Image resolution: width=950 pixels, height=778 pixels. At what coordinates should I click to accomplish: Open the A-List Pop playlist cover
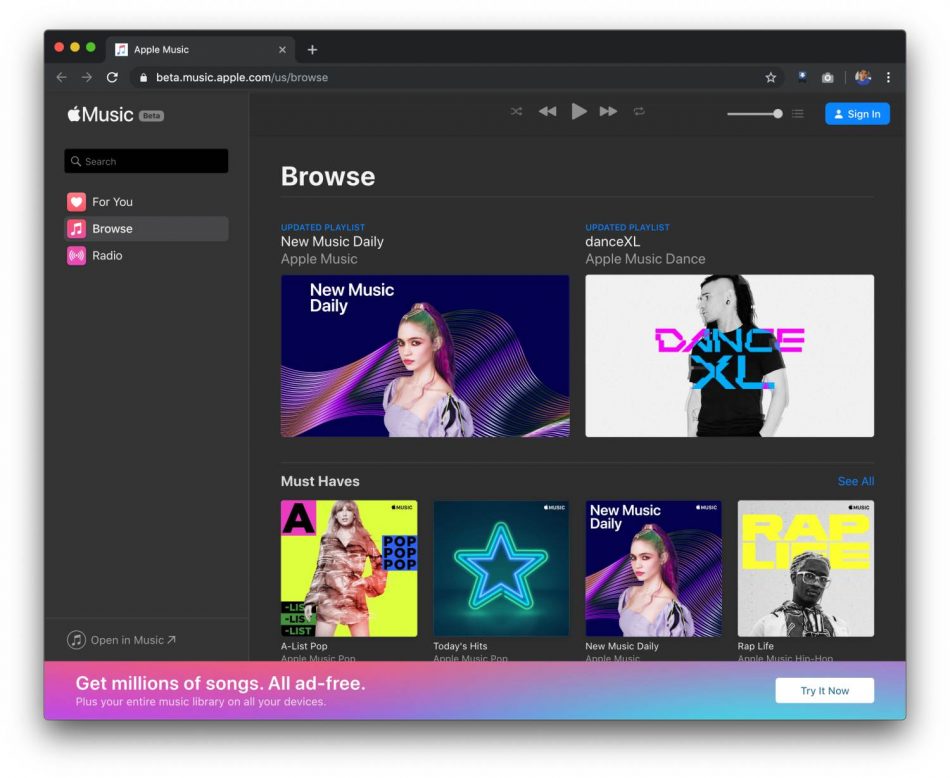(x=349, y=568)
